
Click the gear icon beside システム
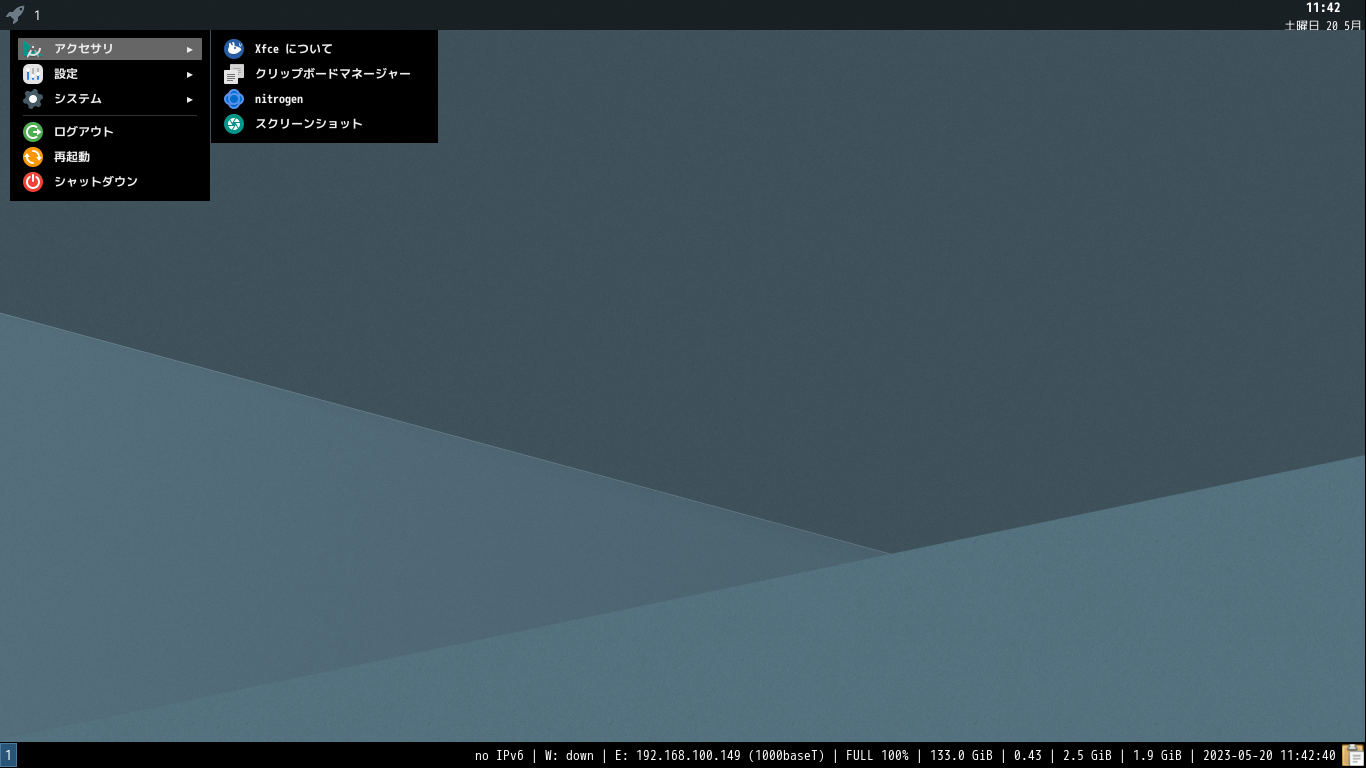coord(33,99)
